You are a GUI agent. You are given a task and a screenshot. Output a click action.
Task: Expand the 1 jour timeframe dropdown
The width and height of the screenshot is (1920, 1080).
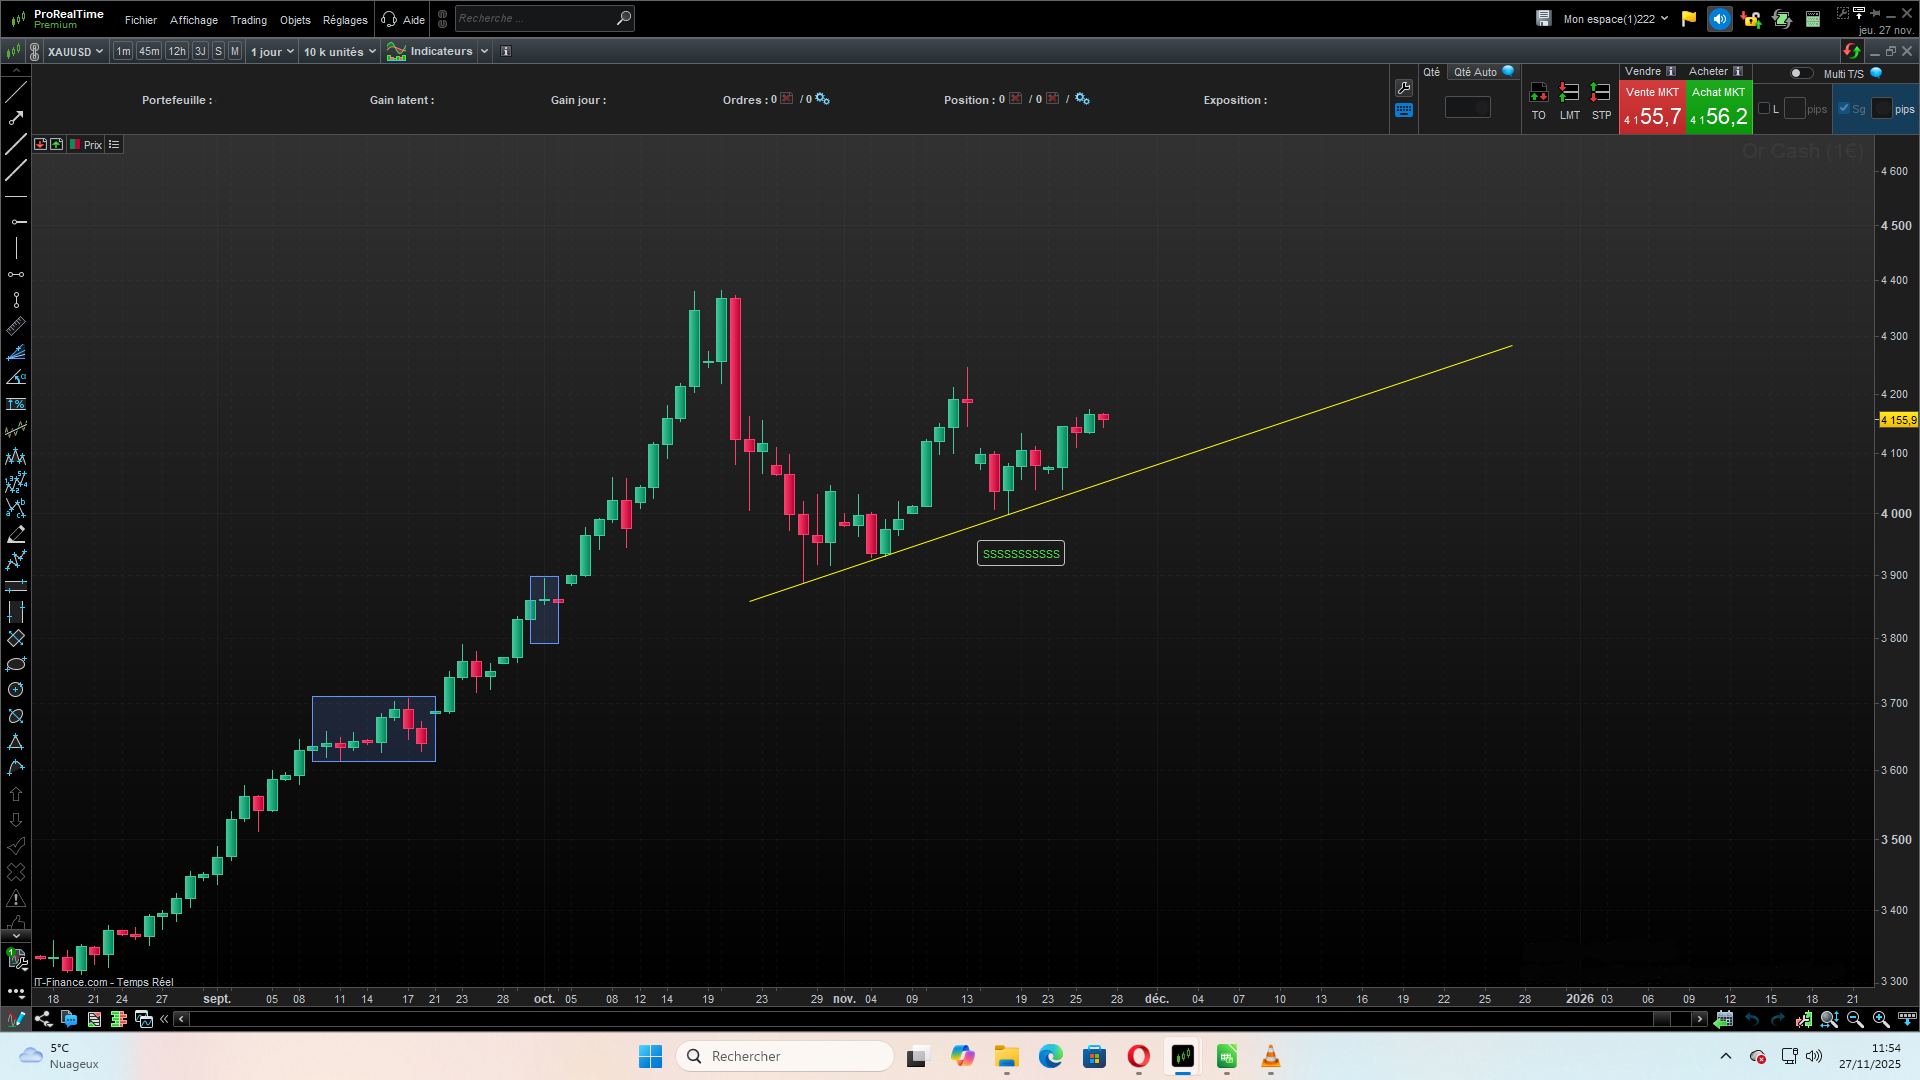point(272,52)
